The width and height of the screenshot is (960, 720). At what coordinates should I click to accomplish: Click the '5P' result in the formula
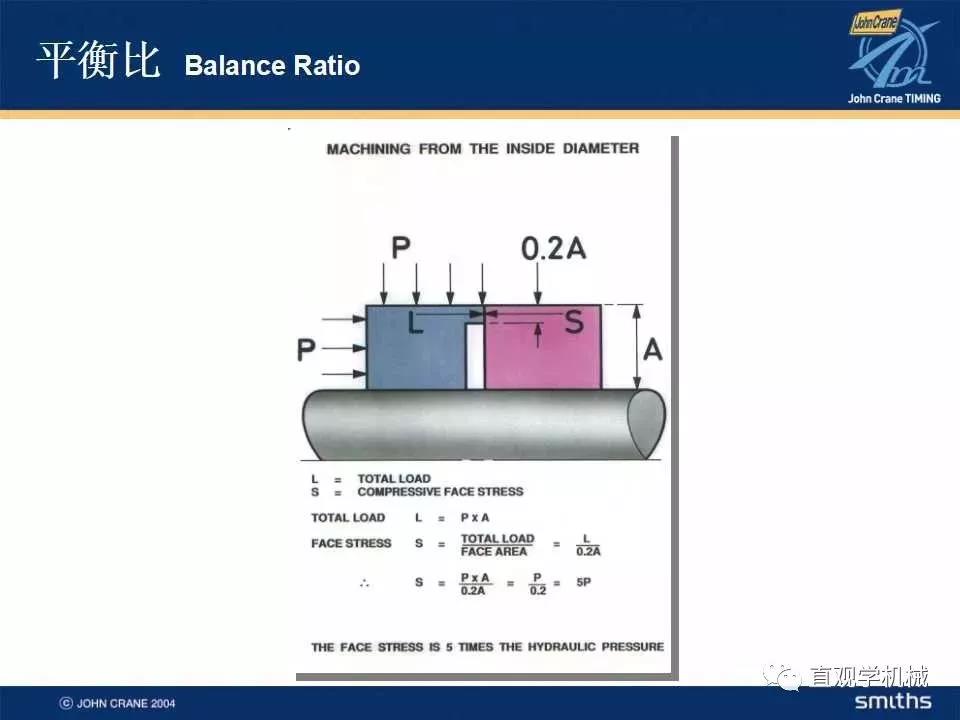583,582
